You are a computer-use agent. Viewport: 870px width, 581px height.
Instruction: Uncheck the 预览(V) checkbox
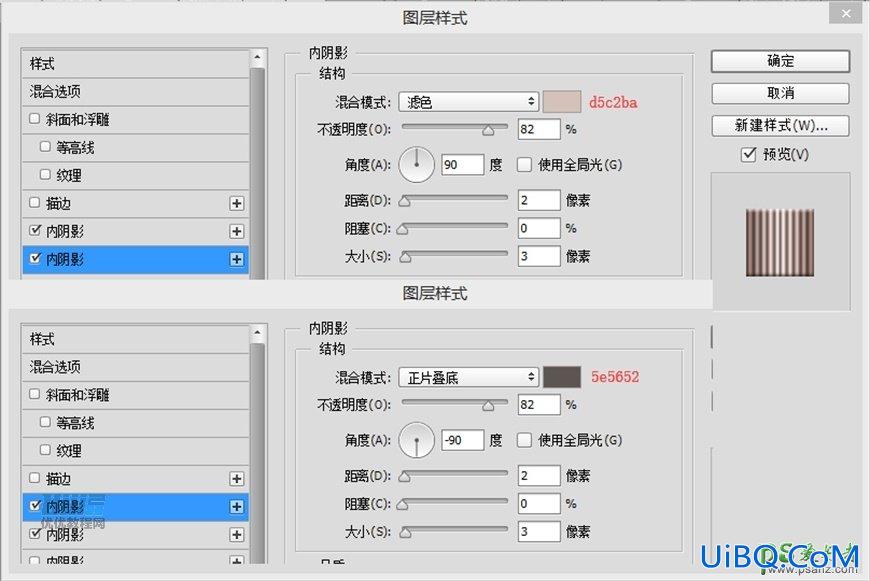click(748, 154)
